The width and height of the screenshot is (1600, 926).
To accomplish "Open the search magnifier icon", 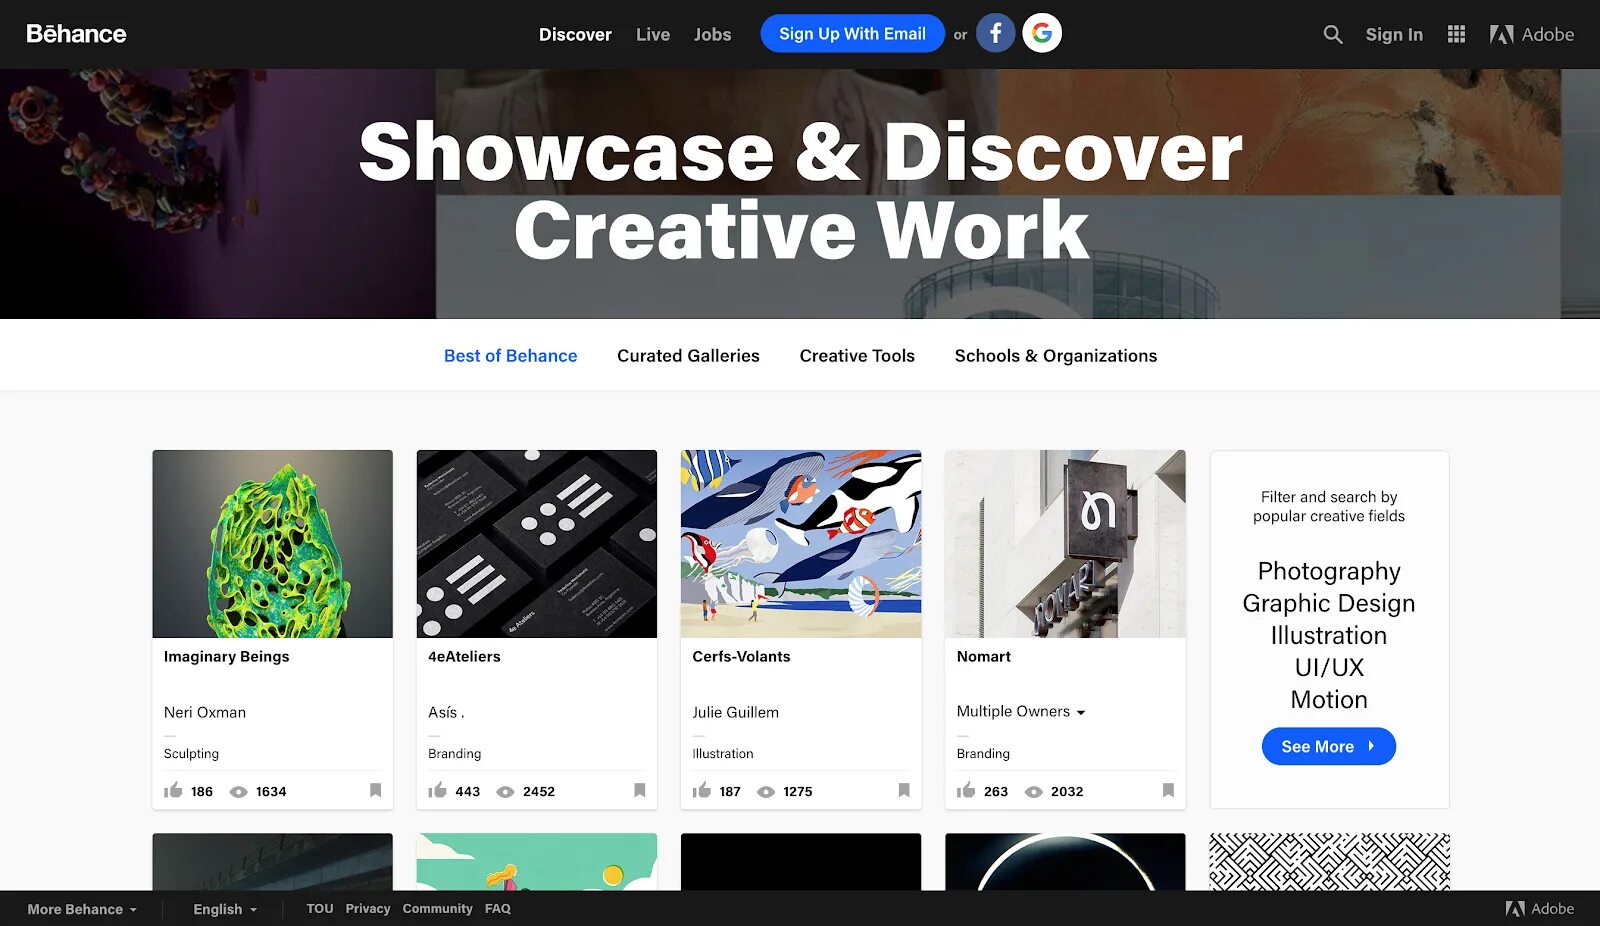I will pos(1332,35).
